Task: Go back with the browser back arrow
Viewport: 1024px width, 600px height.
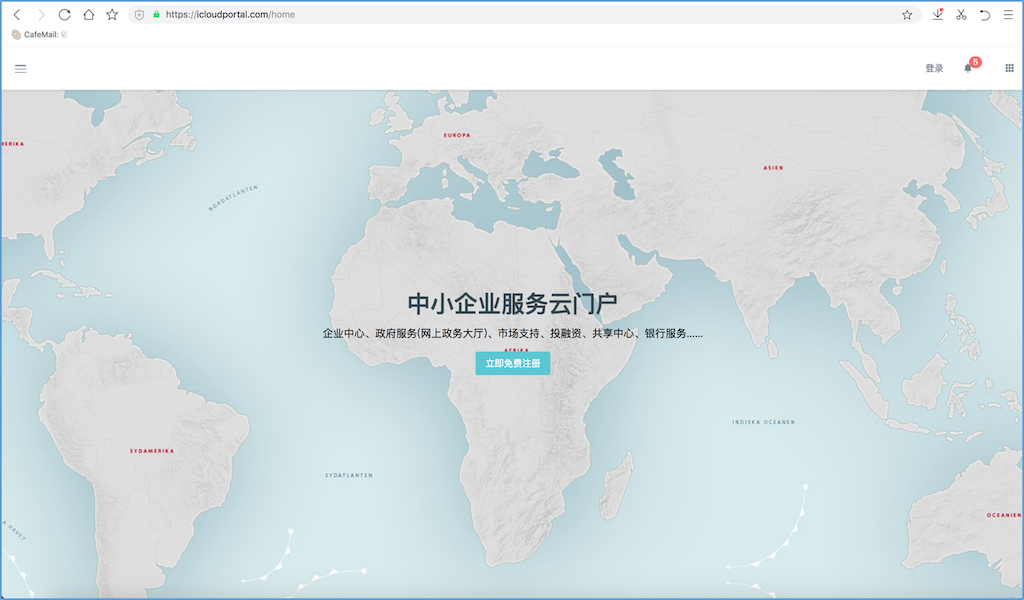Action: point(17,14)
